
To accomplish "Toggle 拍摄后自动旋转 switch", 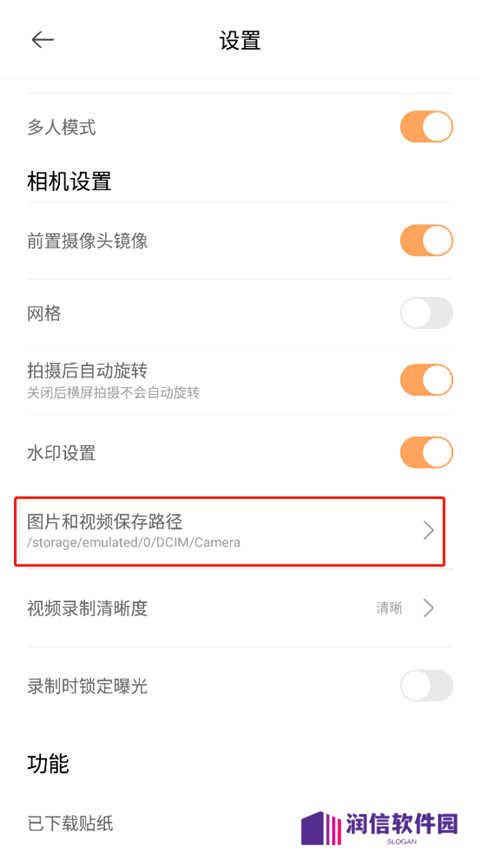I will [427, 380].
